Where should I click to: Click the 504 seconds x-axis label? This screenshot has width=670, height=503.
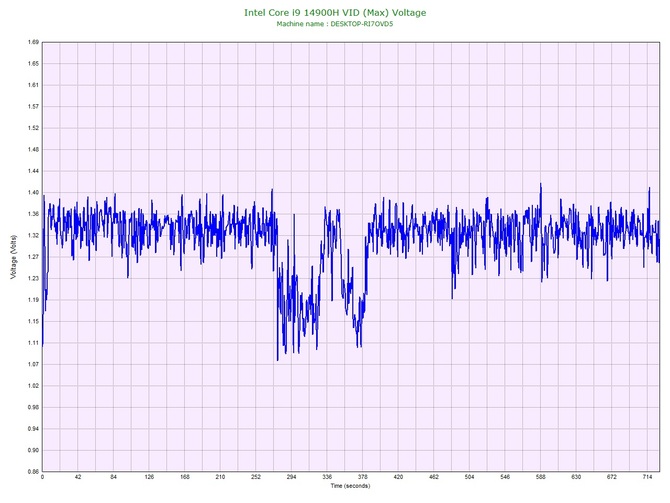(x=470, y=477)
